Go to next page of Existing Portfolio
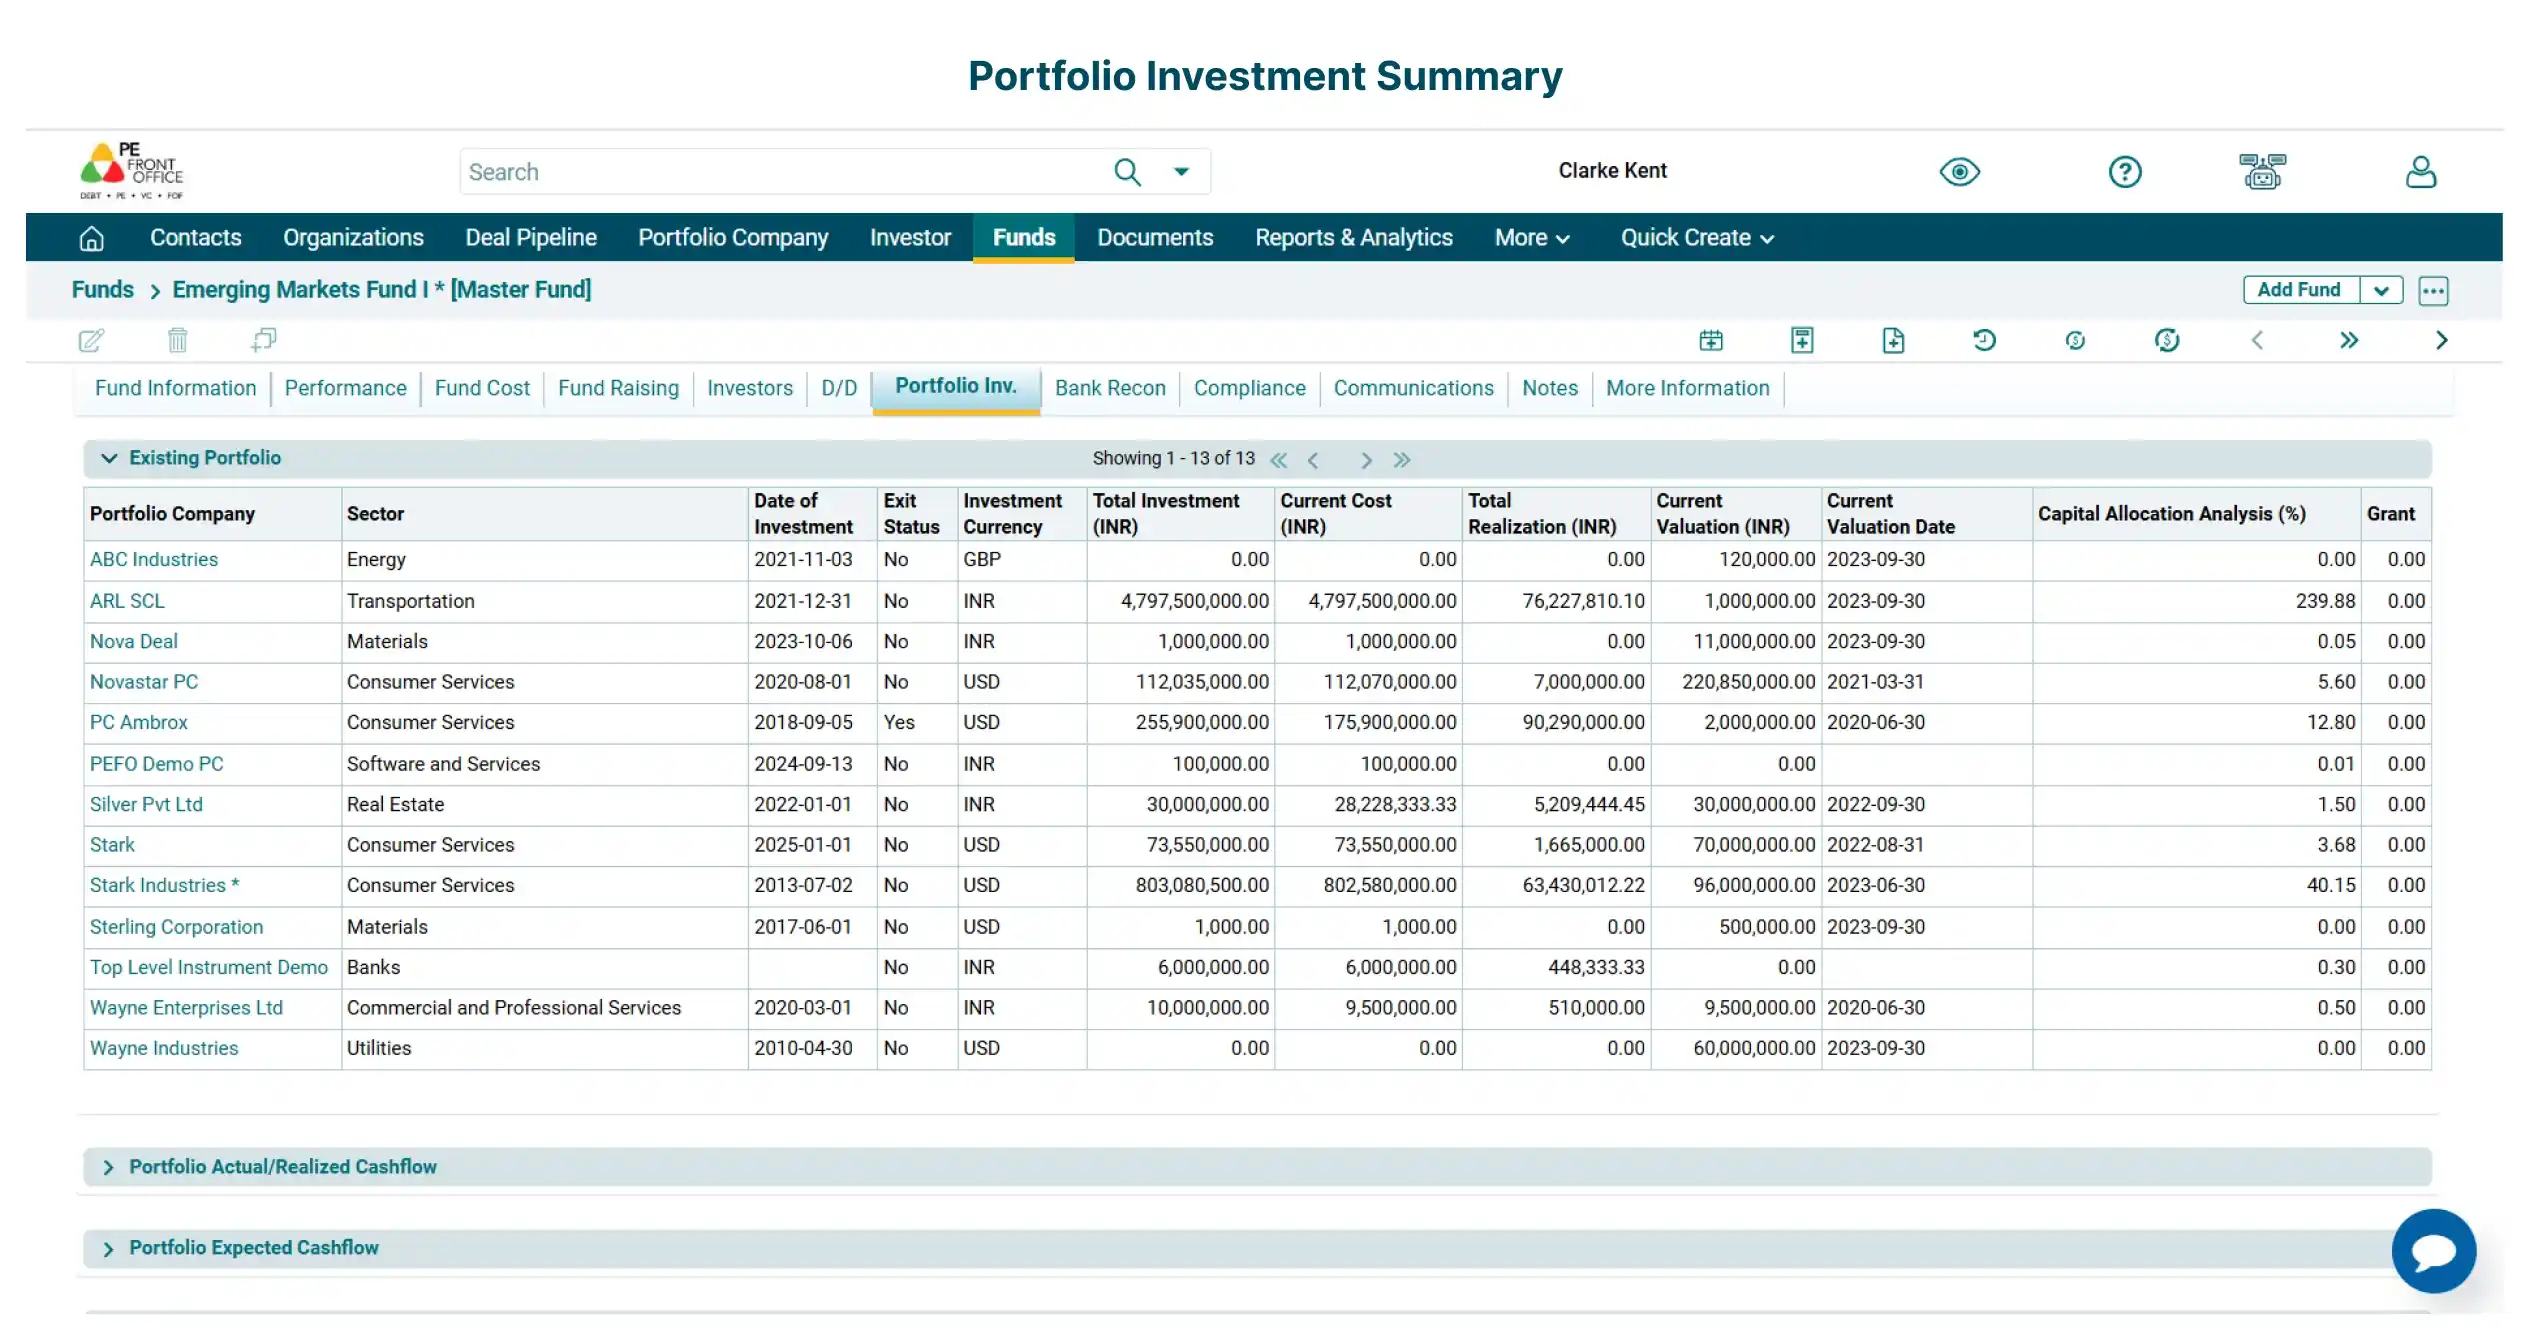 pyautogui.click(x=1366, y=460)
